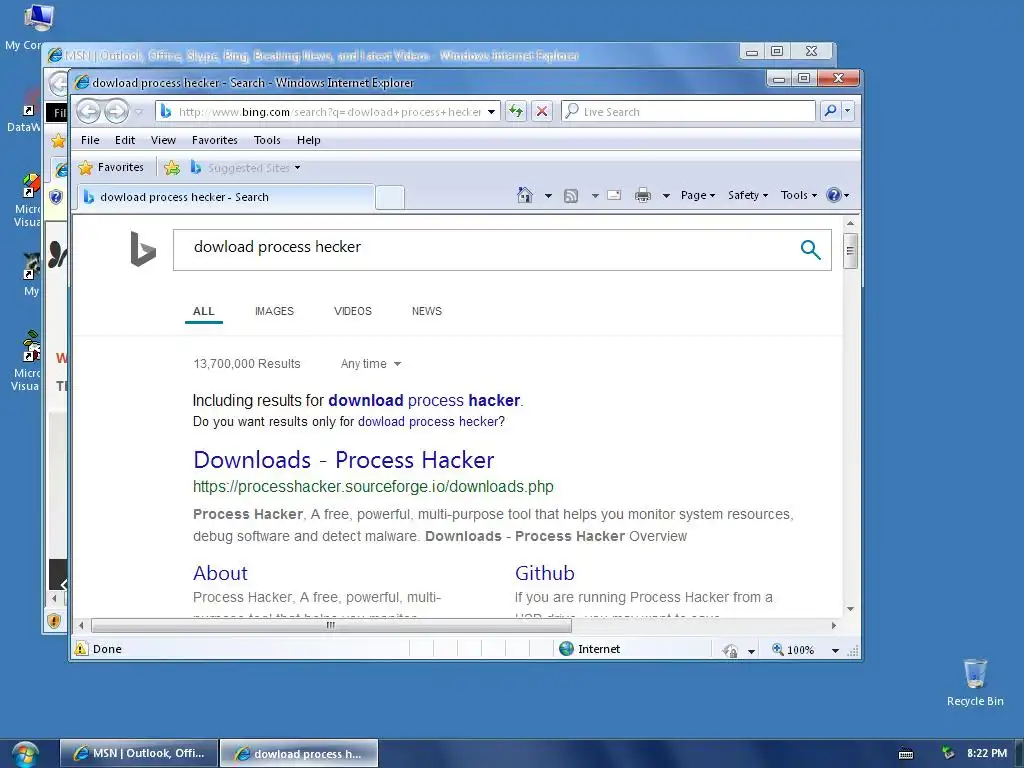The height and width of the screenshot is (768, 1024).
Task: Open the Tools command bar dropdown
Action: [798, 195]
